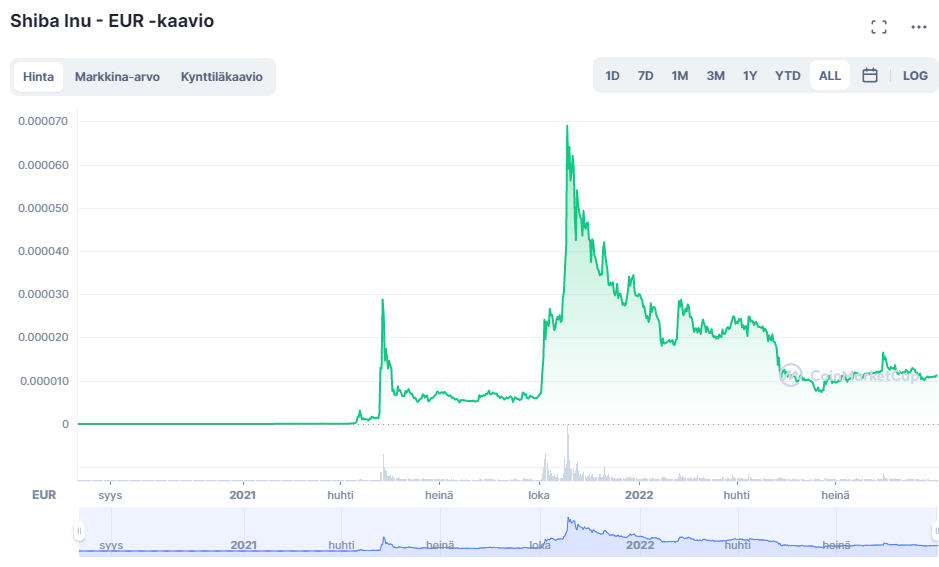Screen dimensions: 939x567
Task: Set chart range to 3M
Action: coord(716,75)
